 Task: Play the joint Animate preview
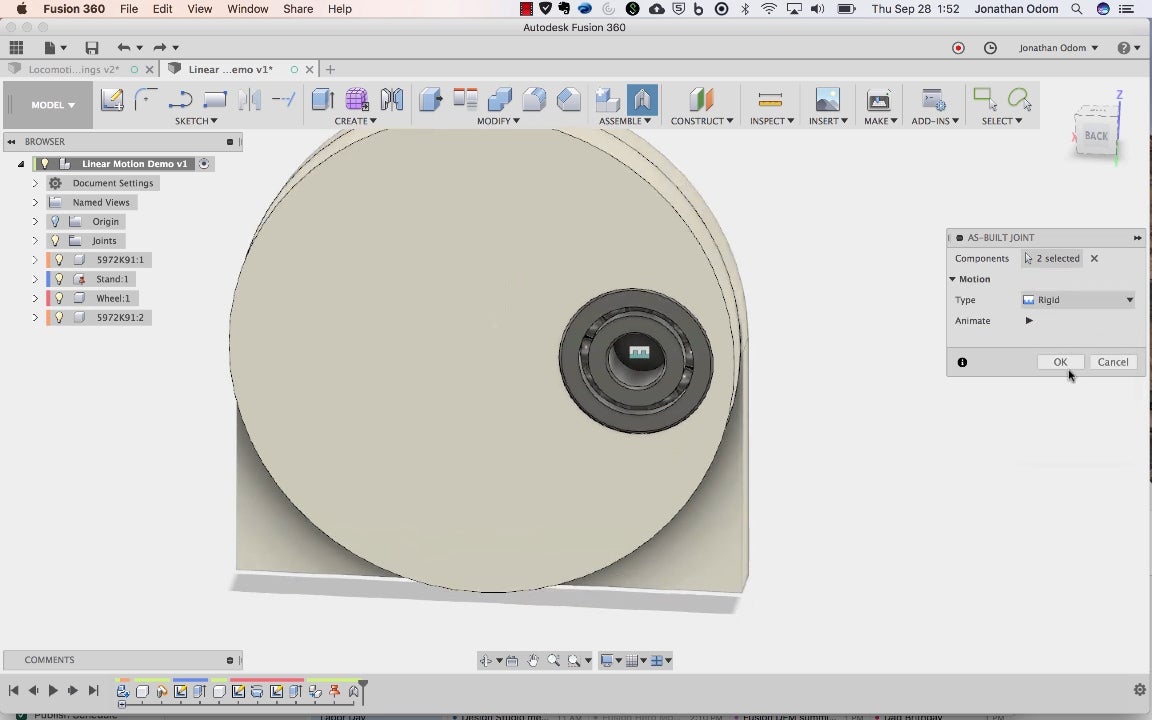click(1029, 320)
